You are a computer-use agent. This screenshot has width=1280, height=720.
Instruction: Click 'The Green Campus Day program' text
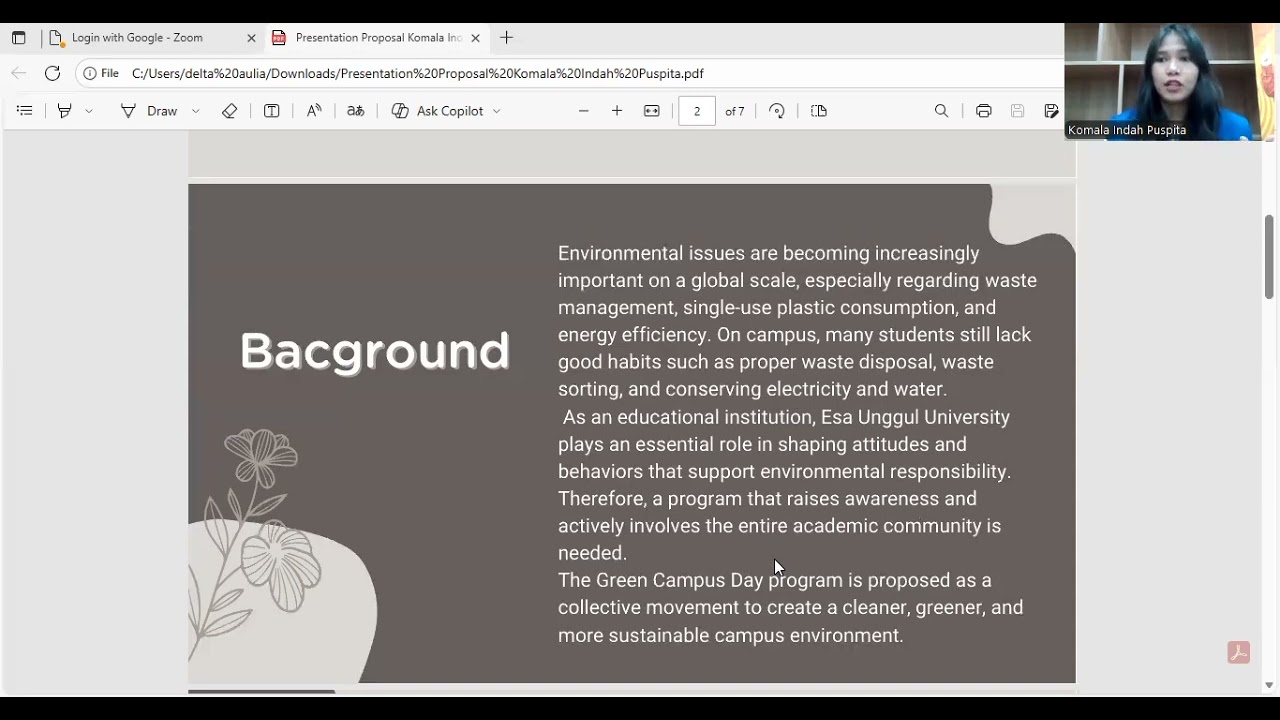point(700,580)
